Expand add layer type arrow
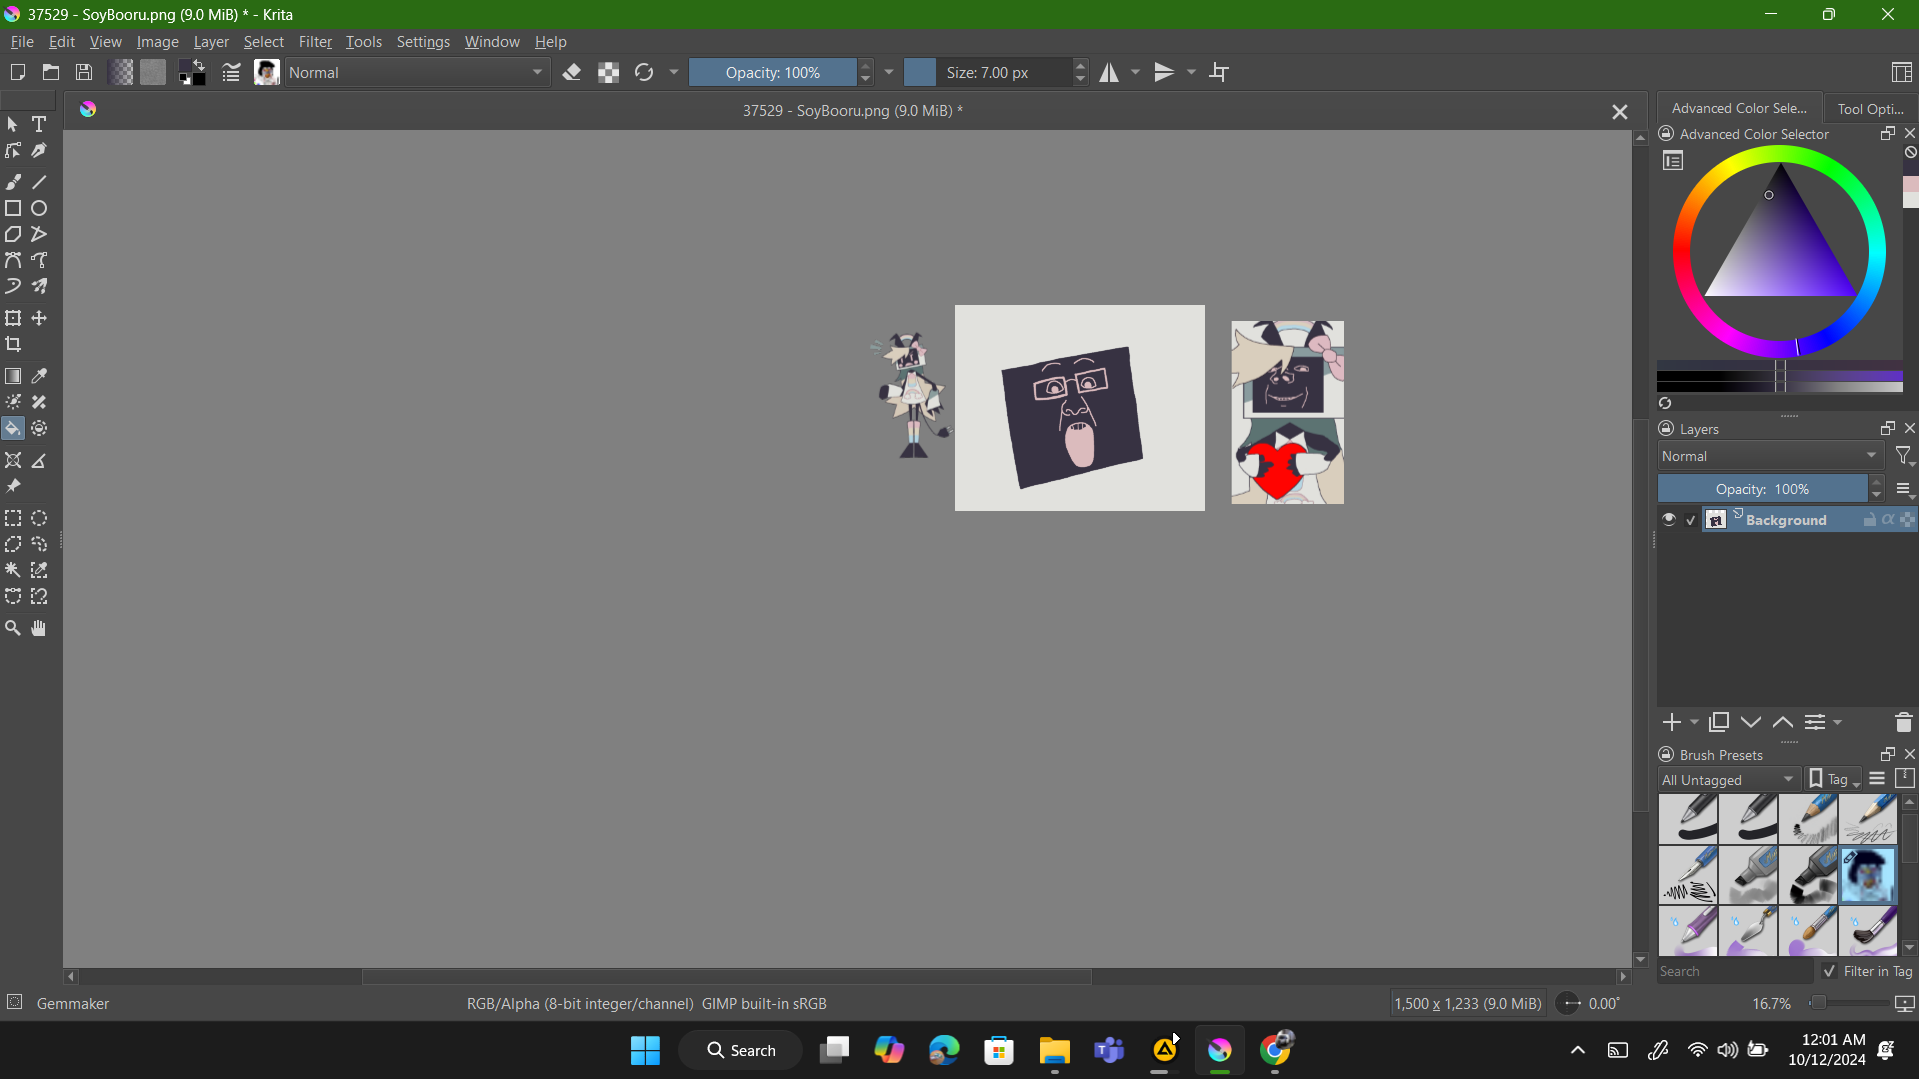 pyautogui.click(x=1694, y=722)
